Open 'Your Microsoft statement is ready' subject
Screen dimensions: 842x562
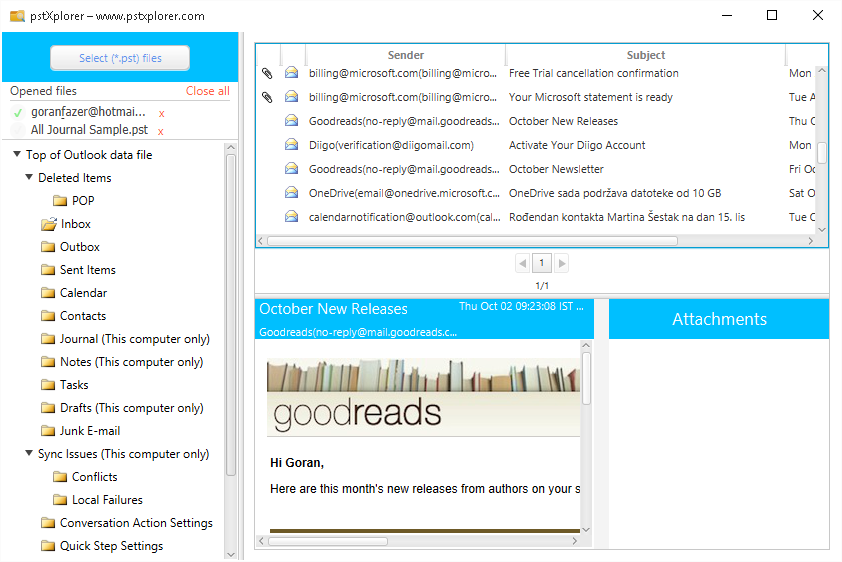(x=591, y=97)
